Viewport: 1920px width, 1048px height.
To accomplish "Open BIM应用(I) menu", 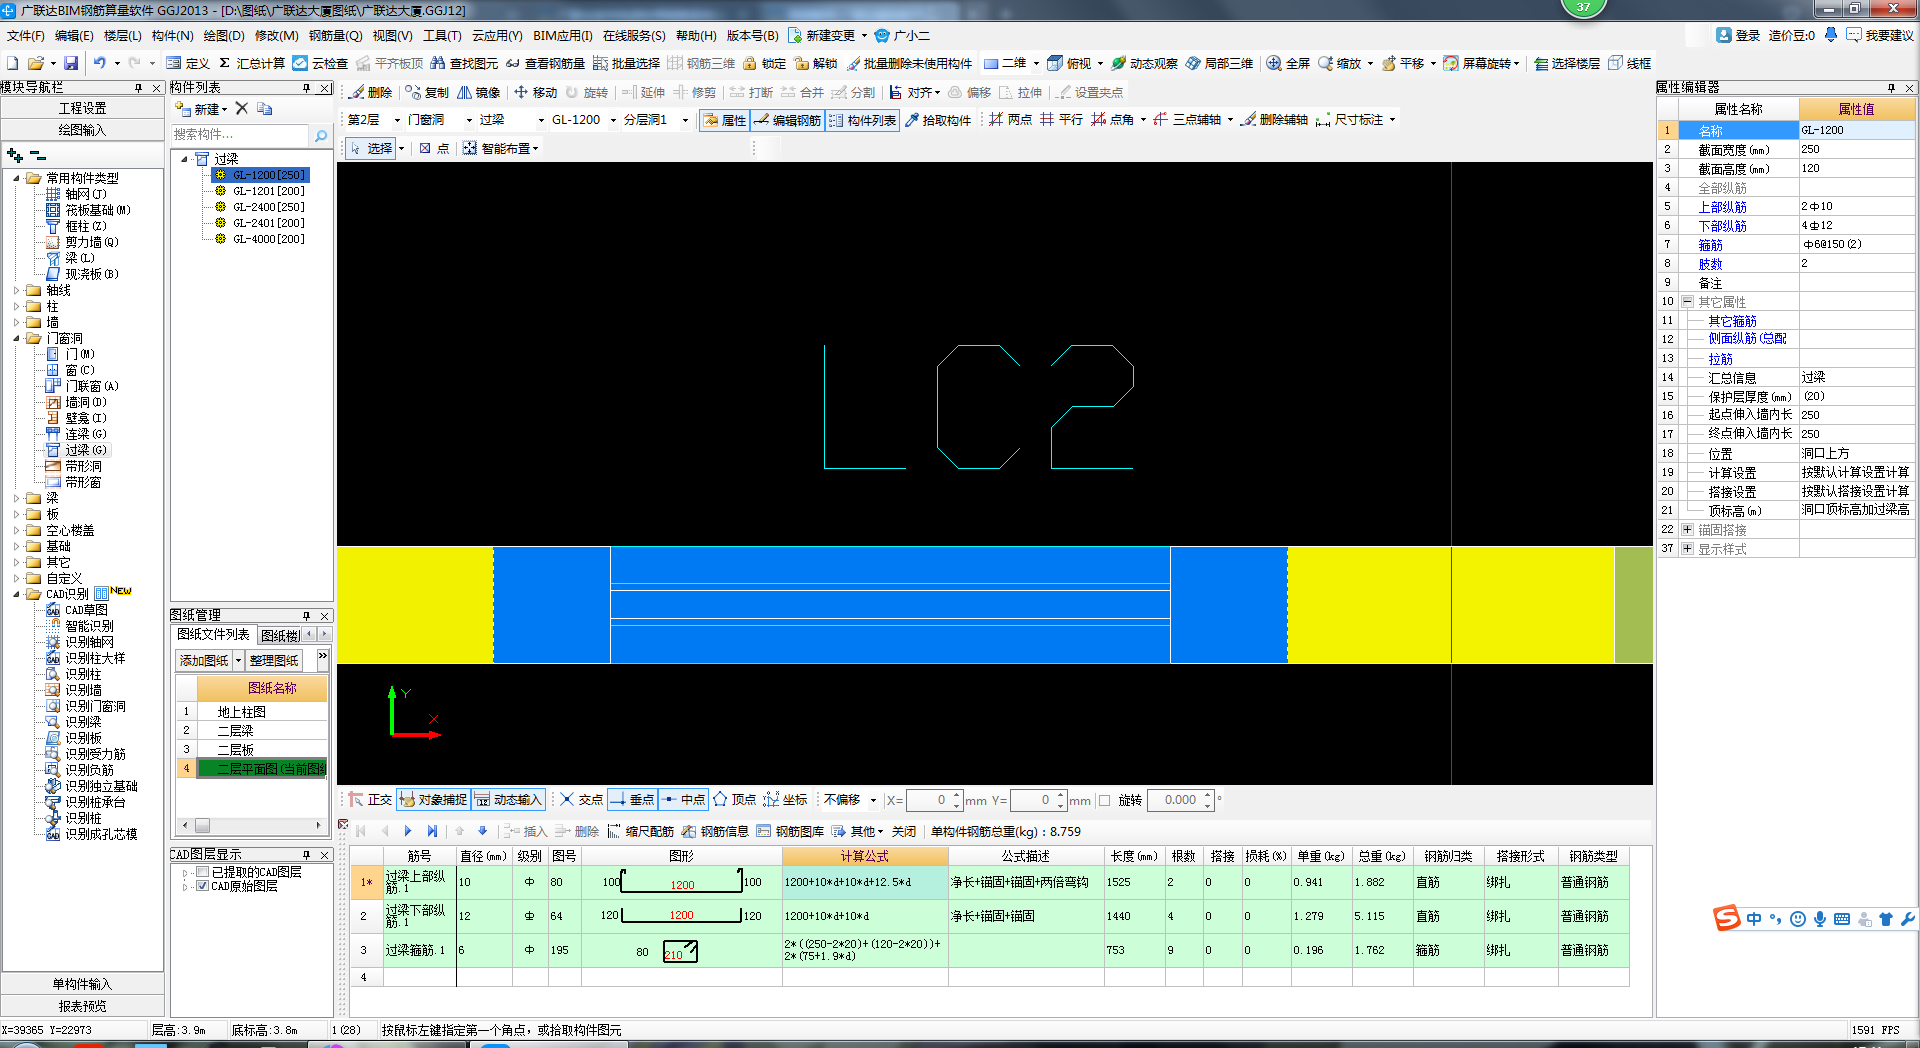I will (x=562, y=35).
